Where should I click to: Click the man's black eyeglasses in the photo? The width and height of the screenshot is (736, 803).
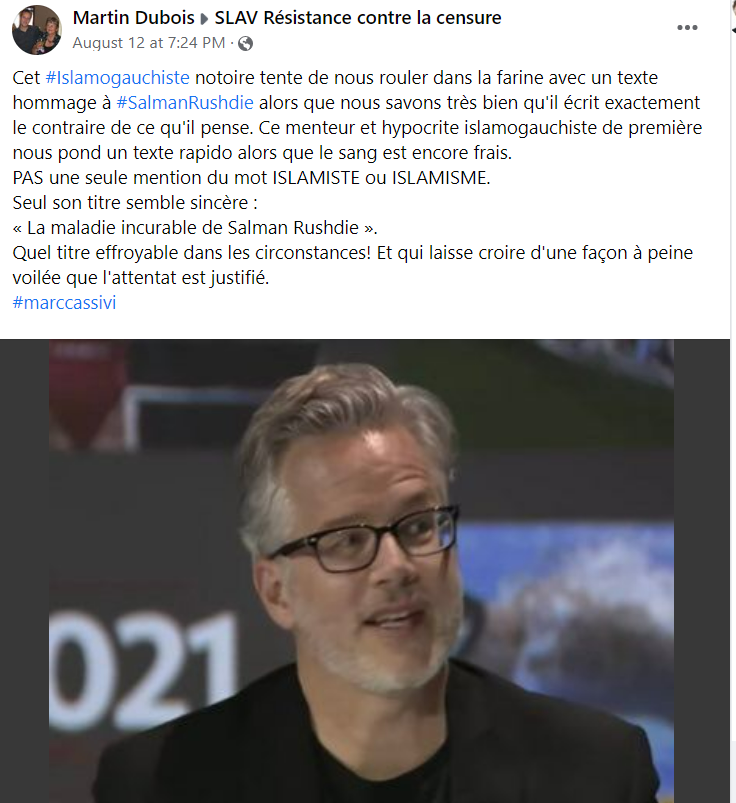point(364,538)
